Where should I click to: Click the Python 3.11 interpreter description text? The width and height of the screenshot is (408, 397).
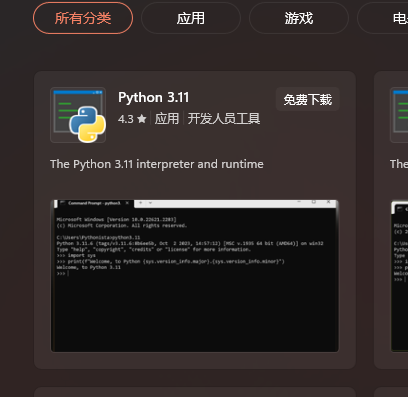coord(157,164)
